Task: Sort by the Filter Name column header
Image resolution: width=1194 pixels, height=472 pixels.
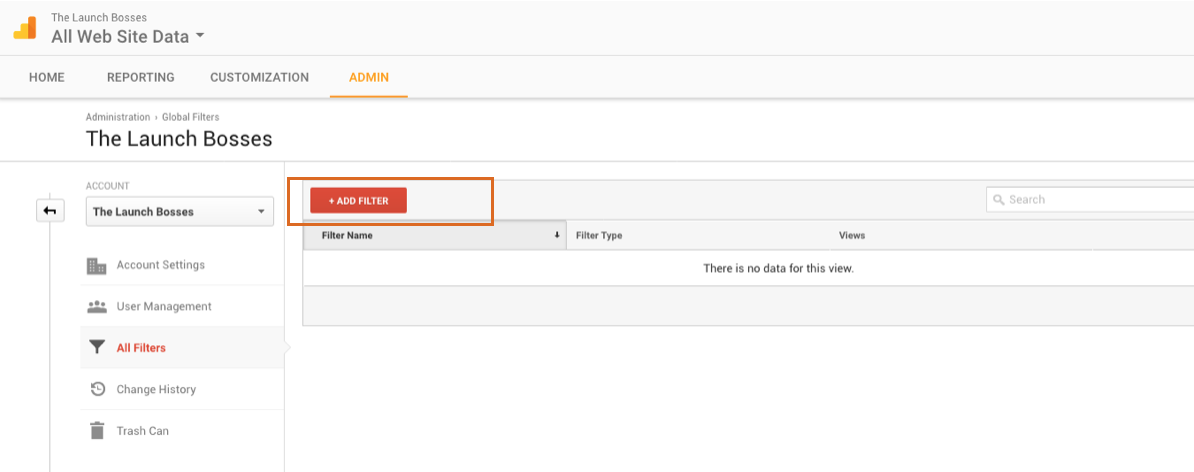Action: (x=435, y=235)
